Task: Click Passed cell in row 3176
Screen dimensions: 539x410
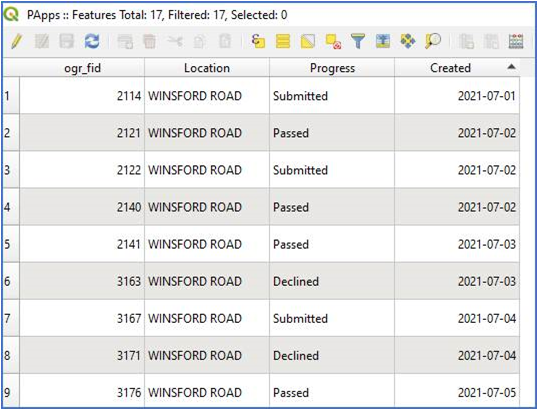Action: [332, 391]
